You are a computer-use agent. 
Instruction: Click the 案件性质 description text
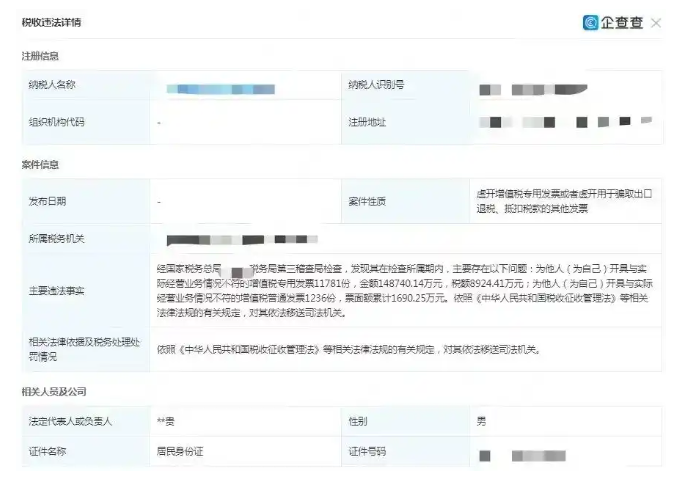coord(564,201)
